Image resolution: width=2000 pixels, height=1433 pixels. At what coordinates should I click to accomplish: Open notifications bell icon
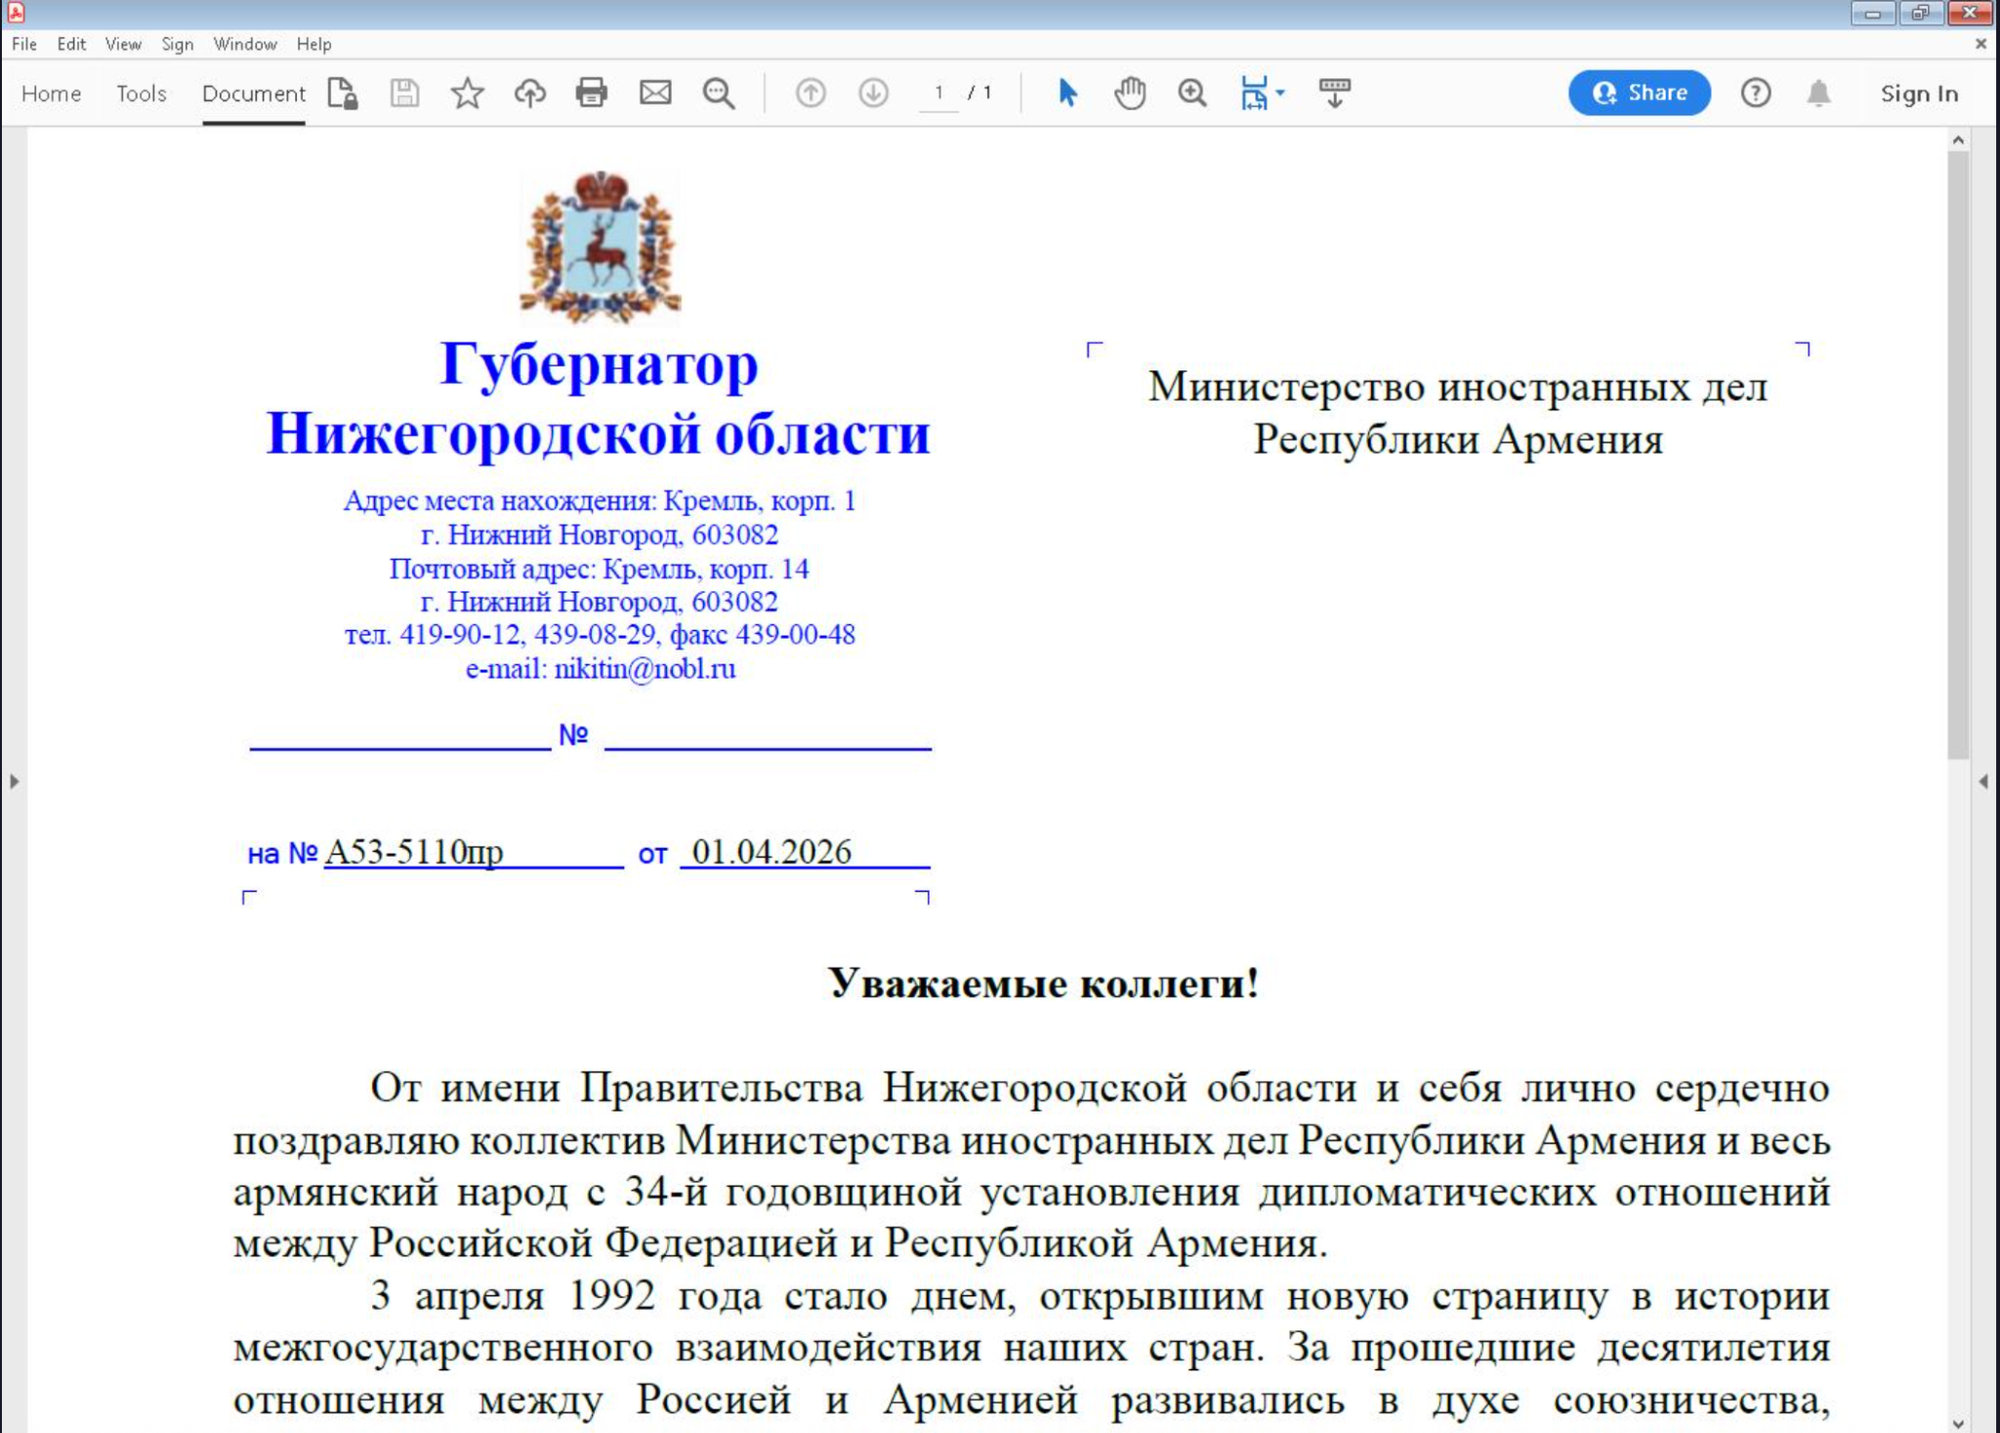1818,93
